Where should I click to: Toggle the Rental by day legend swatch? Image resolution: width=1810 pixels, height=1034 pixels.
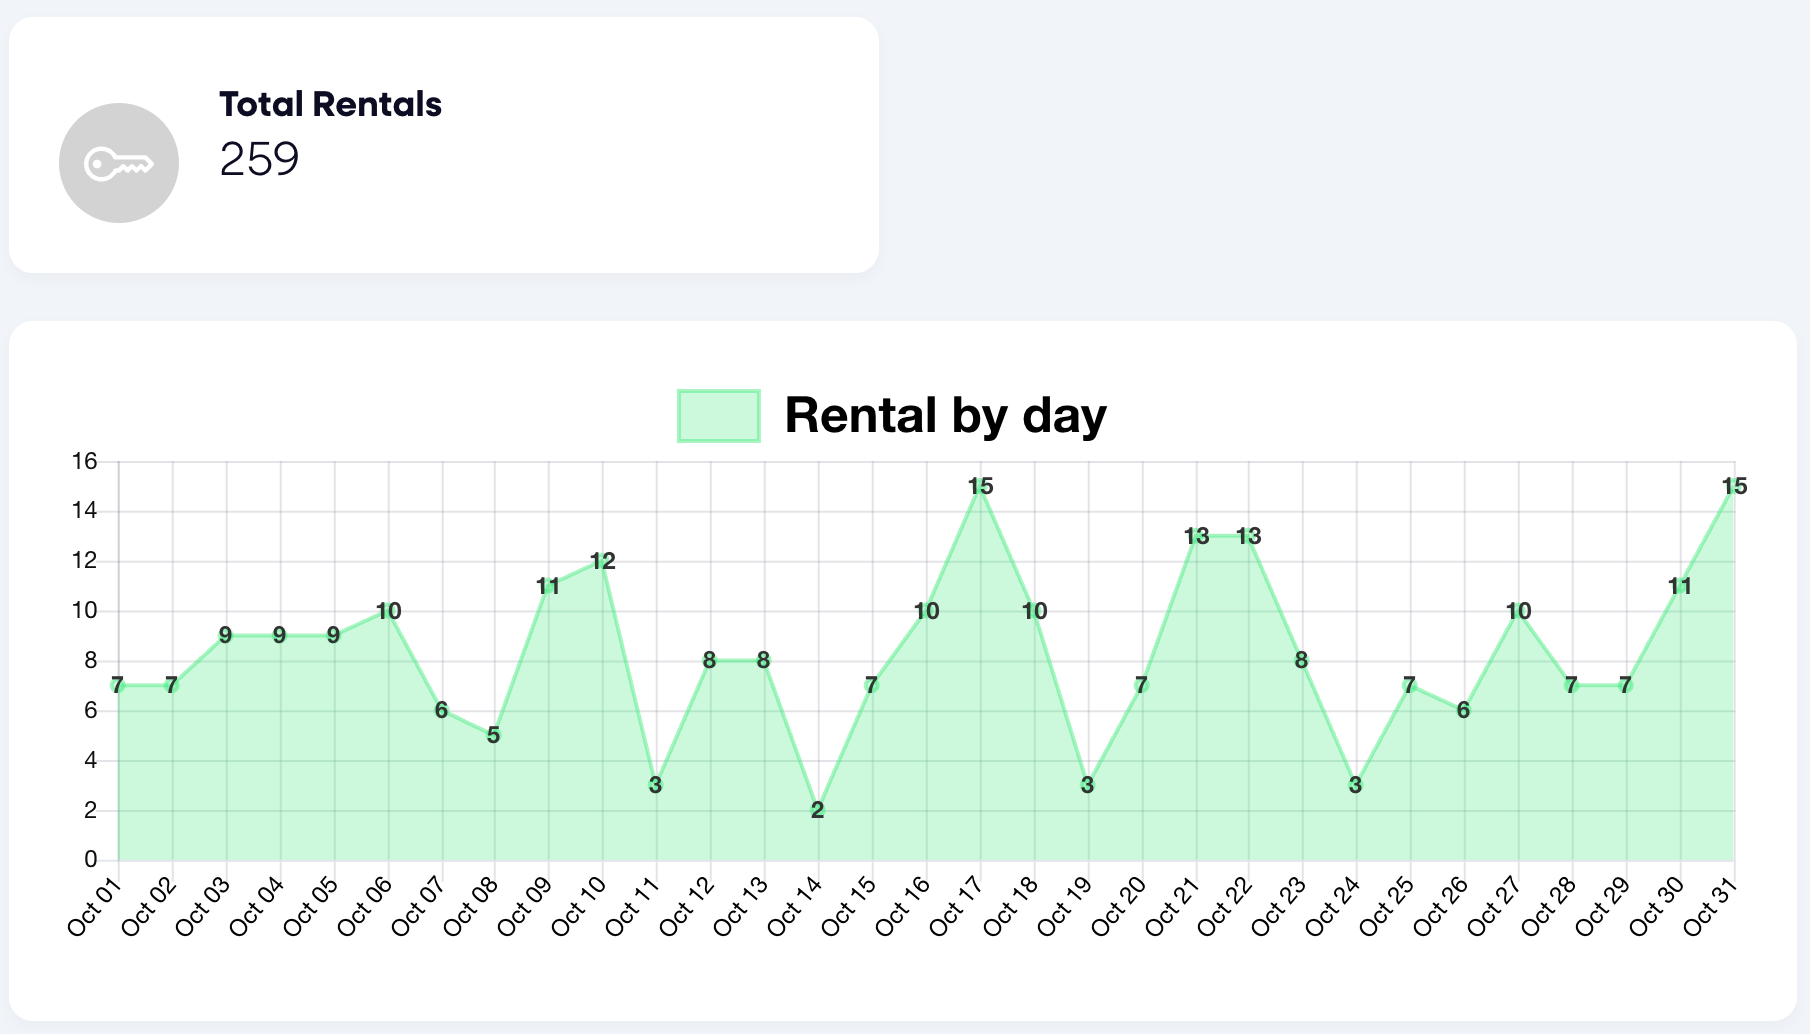[x=718, y=416]
